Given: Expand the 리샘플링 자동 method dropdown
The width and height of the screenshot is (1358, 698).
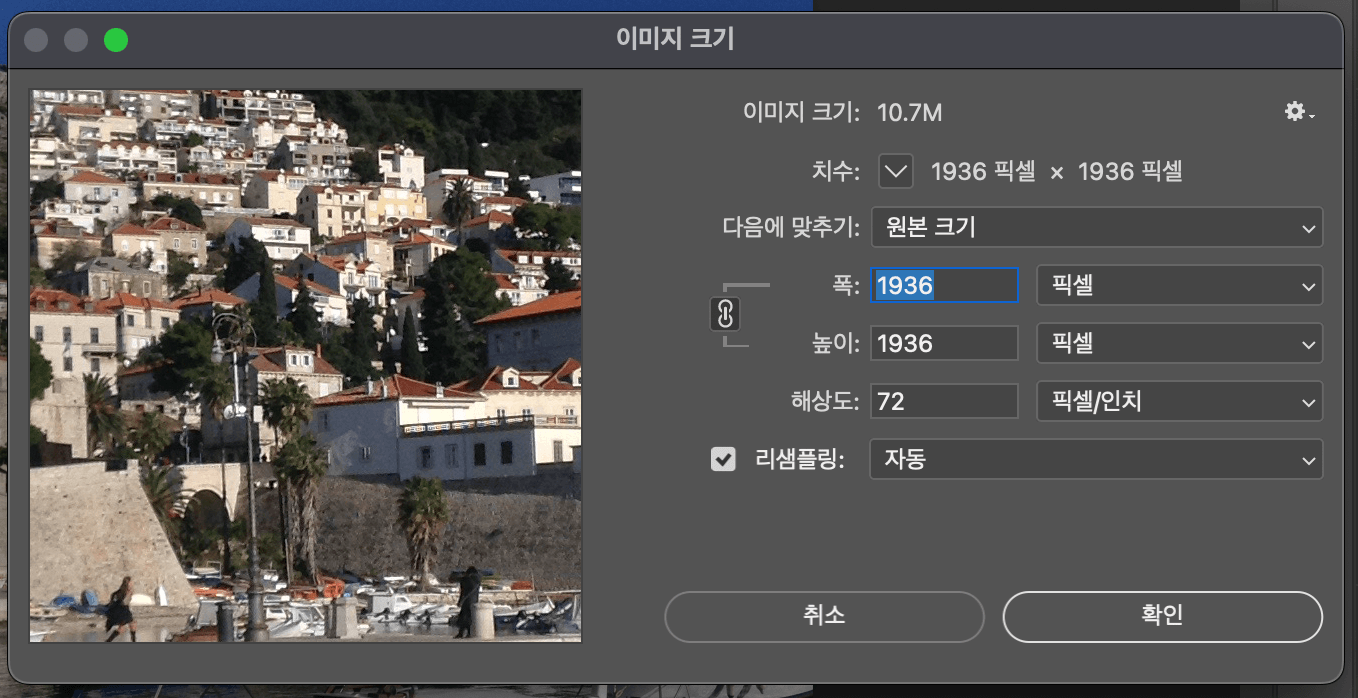Looking at the screenshot, I should [x=1097, y=459].
